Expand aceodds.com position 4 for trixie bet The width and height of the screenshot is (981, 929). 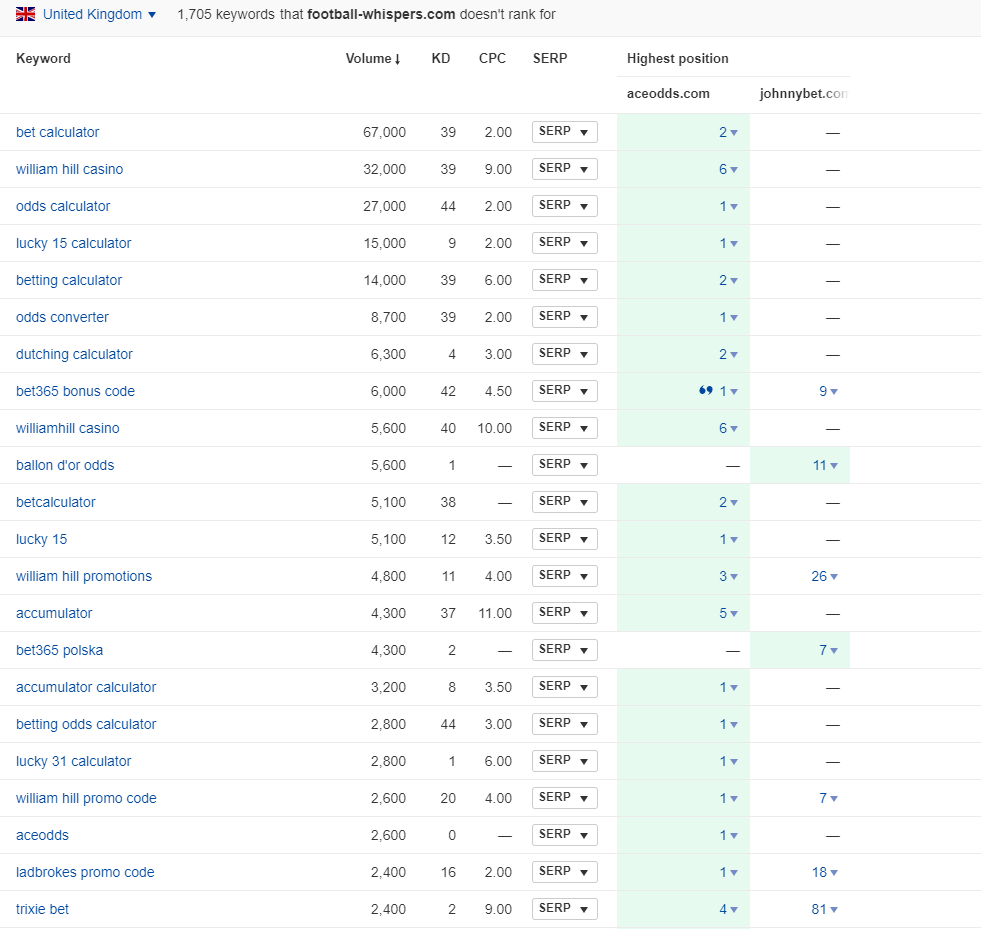[x=728, y=909]
